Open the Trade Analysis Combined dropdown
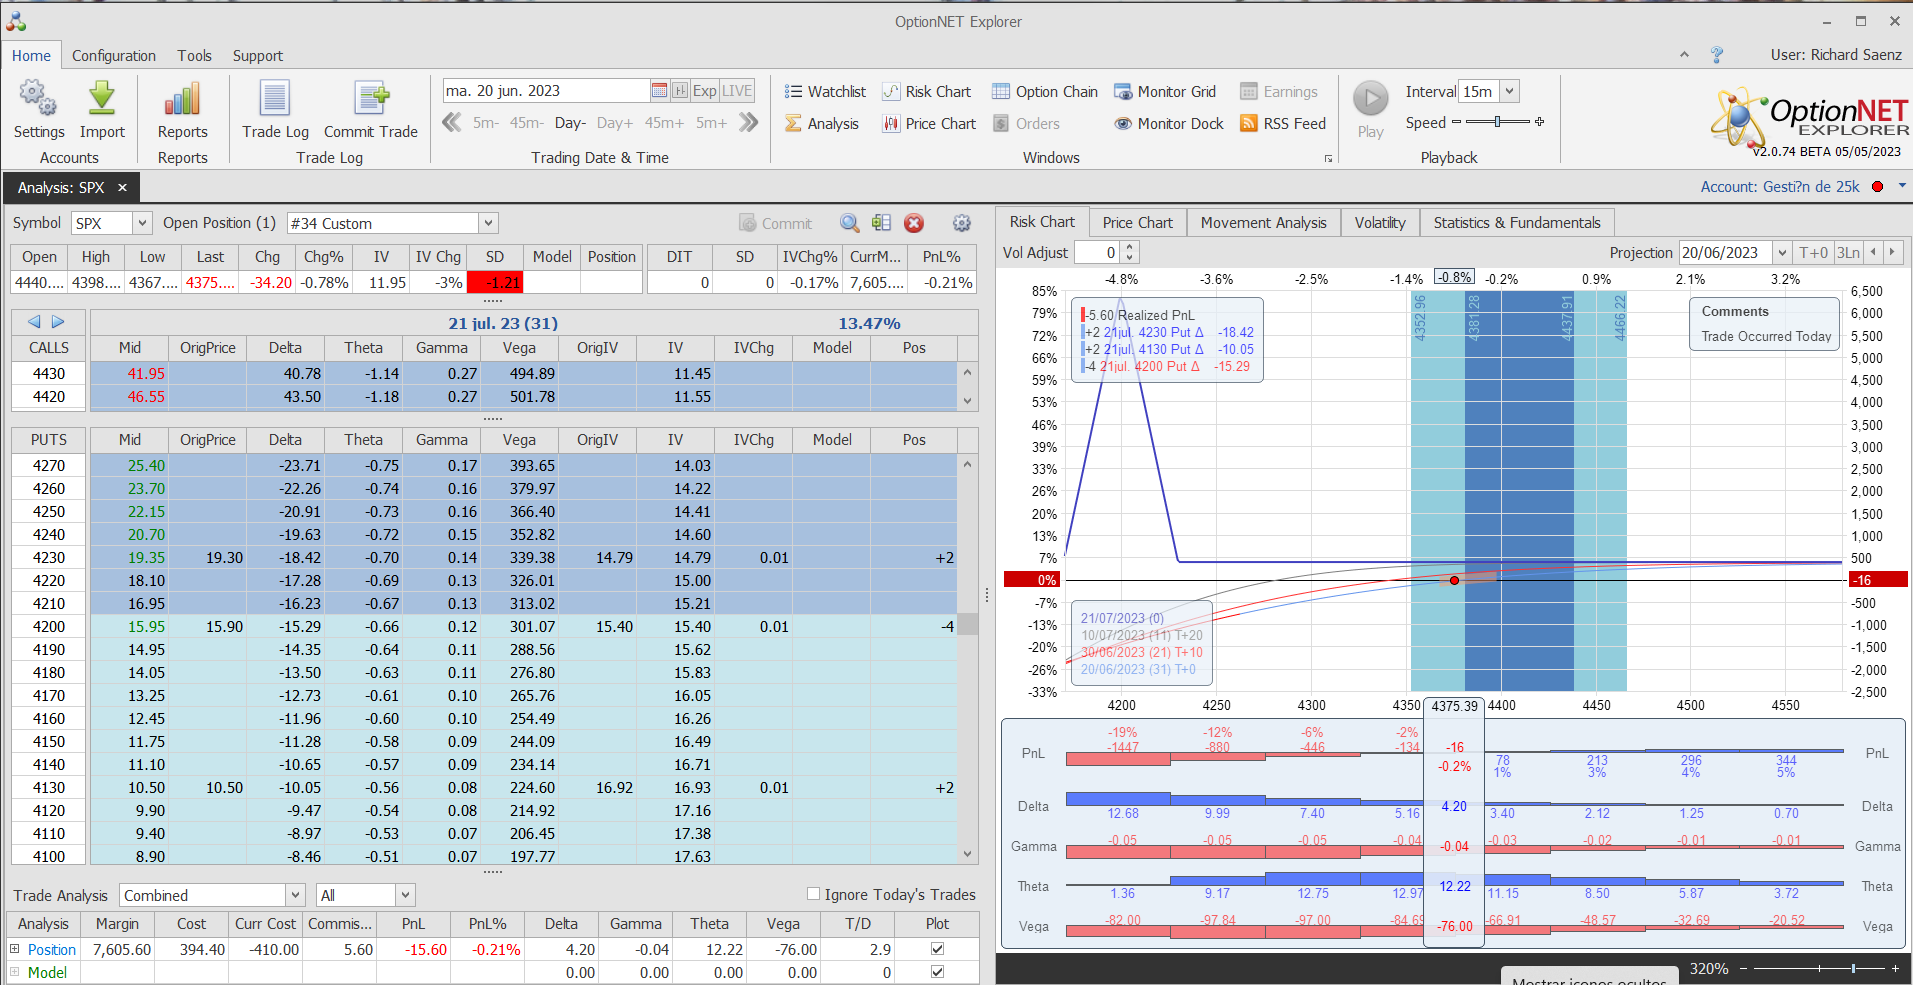This screenshot has width=1913, height=985. point(295,895)
